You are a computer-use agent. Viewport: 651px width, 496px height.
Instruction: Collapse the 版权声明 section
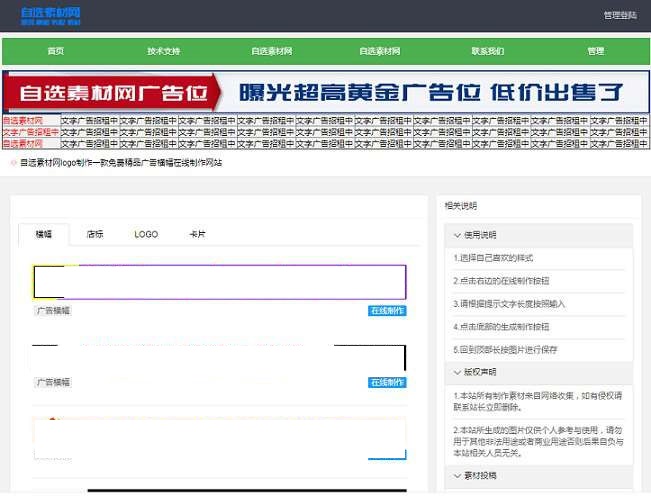[538, 372]
